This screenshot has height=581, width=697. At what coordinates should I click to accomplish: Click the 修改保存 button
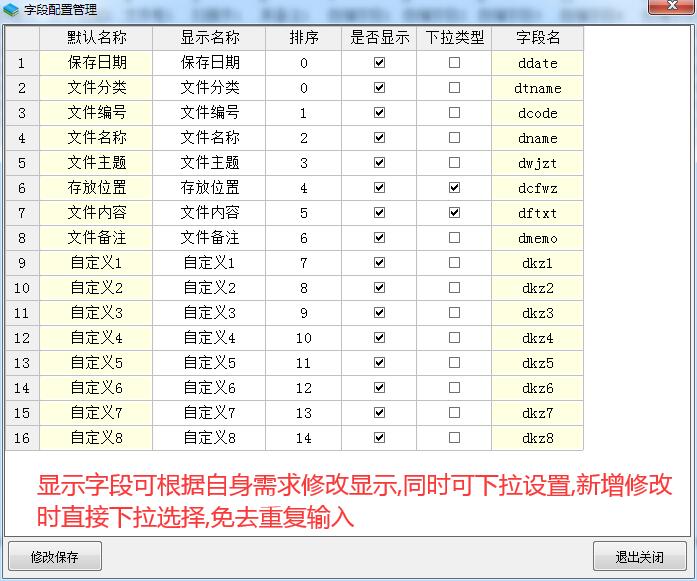point(54,557)
